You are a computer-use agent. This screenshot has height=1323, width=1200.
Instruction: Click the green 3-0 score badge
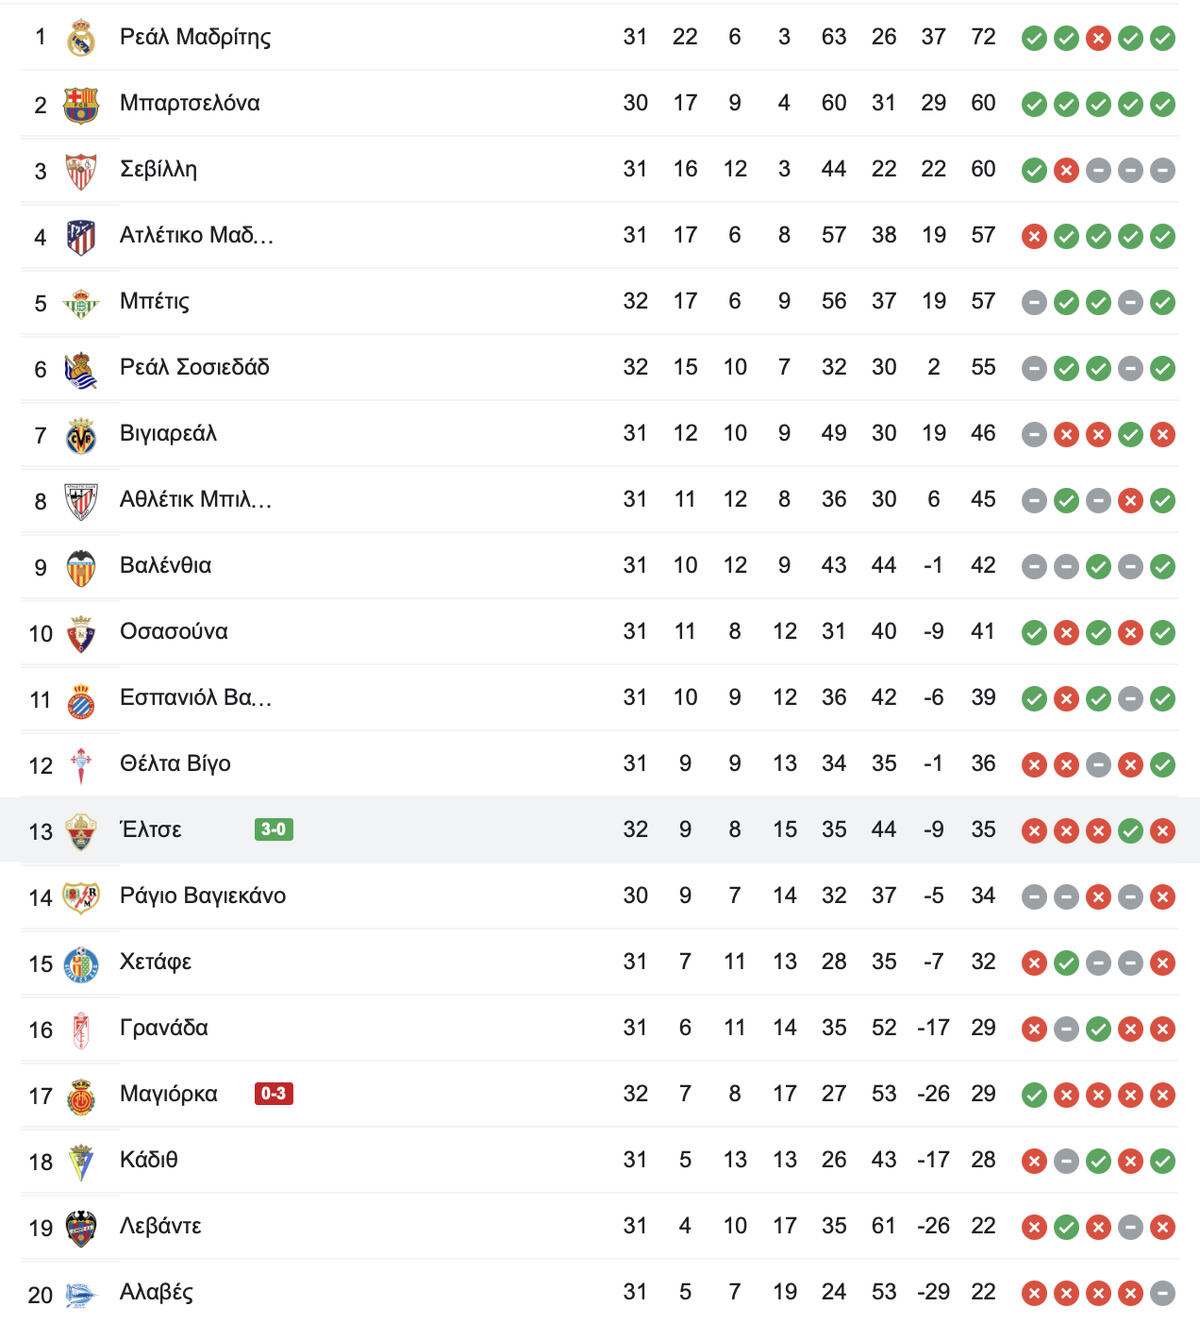274,829
